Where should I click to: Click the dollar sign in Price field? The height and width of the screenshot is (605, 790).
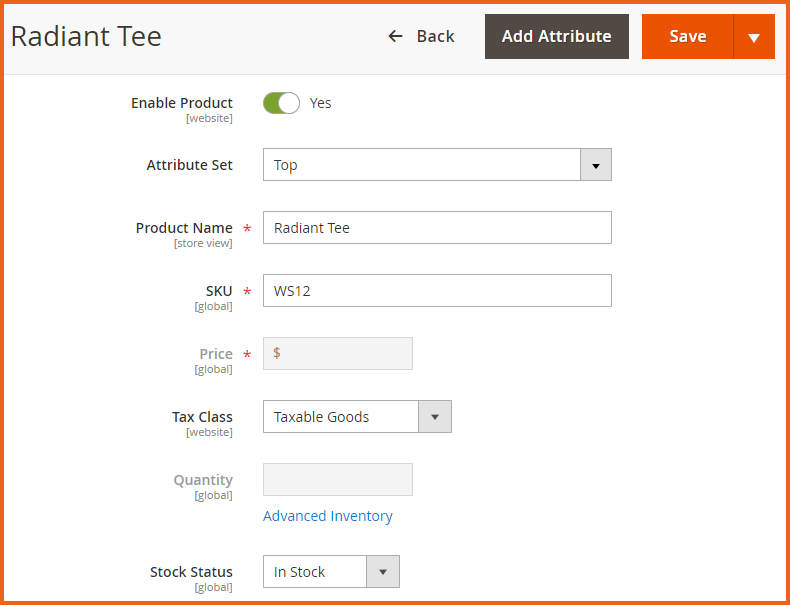point(277,354)
